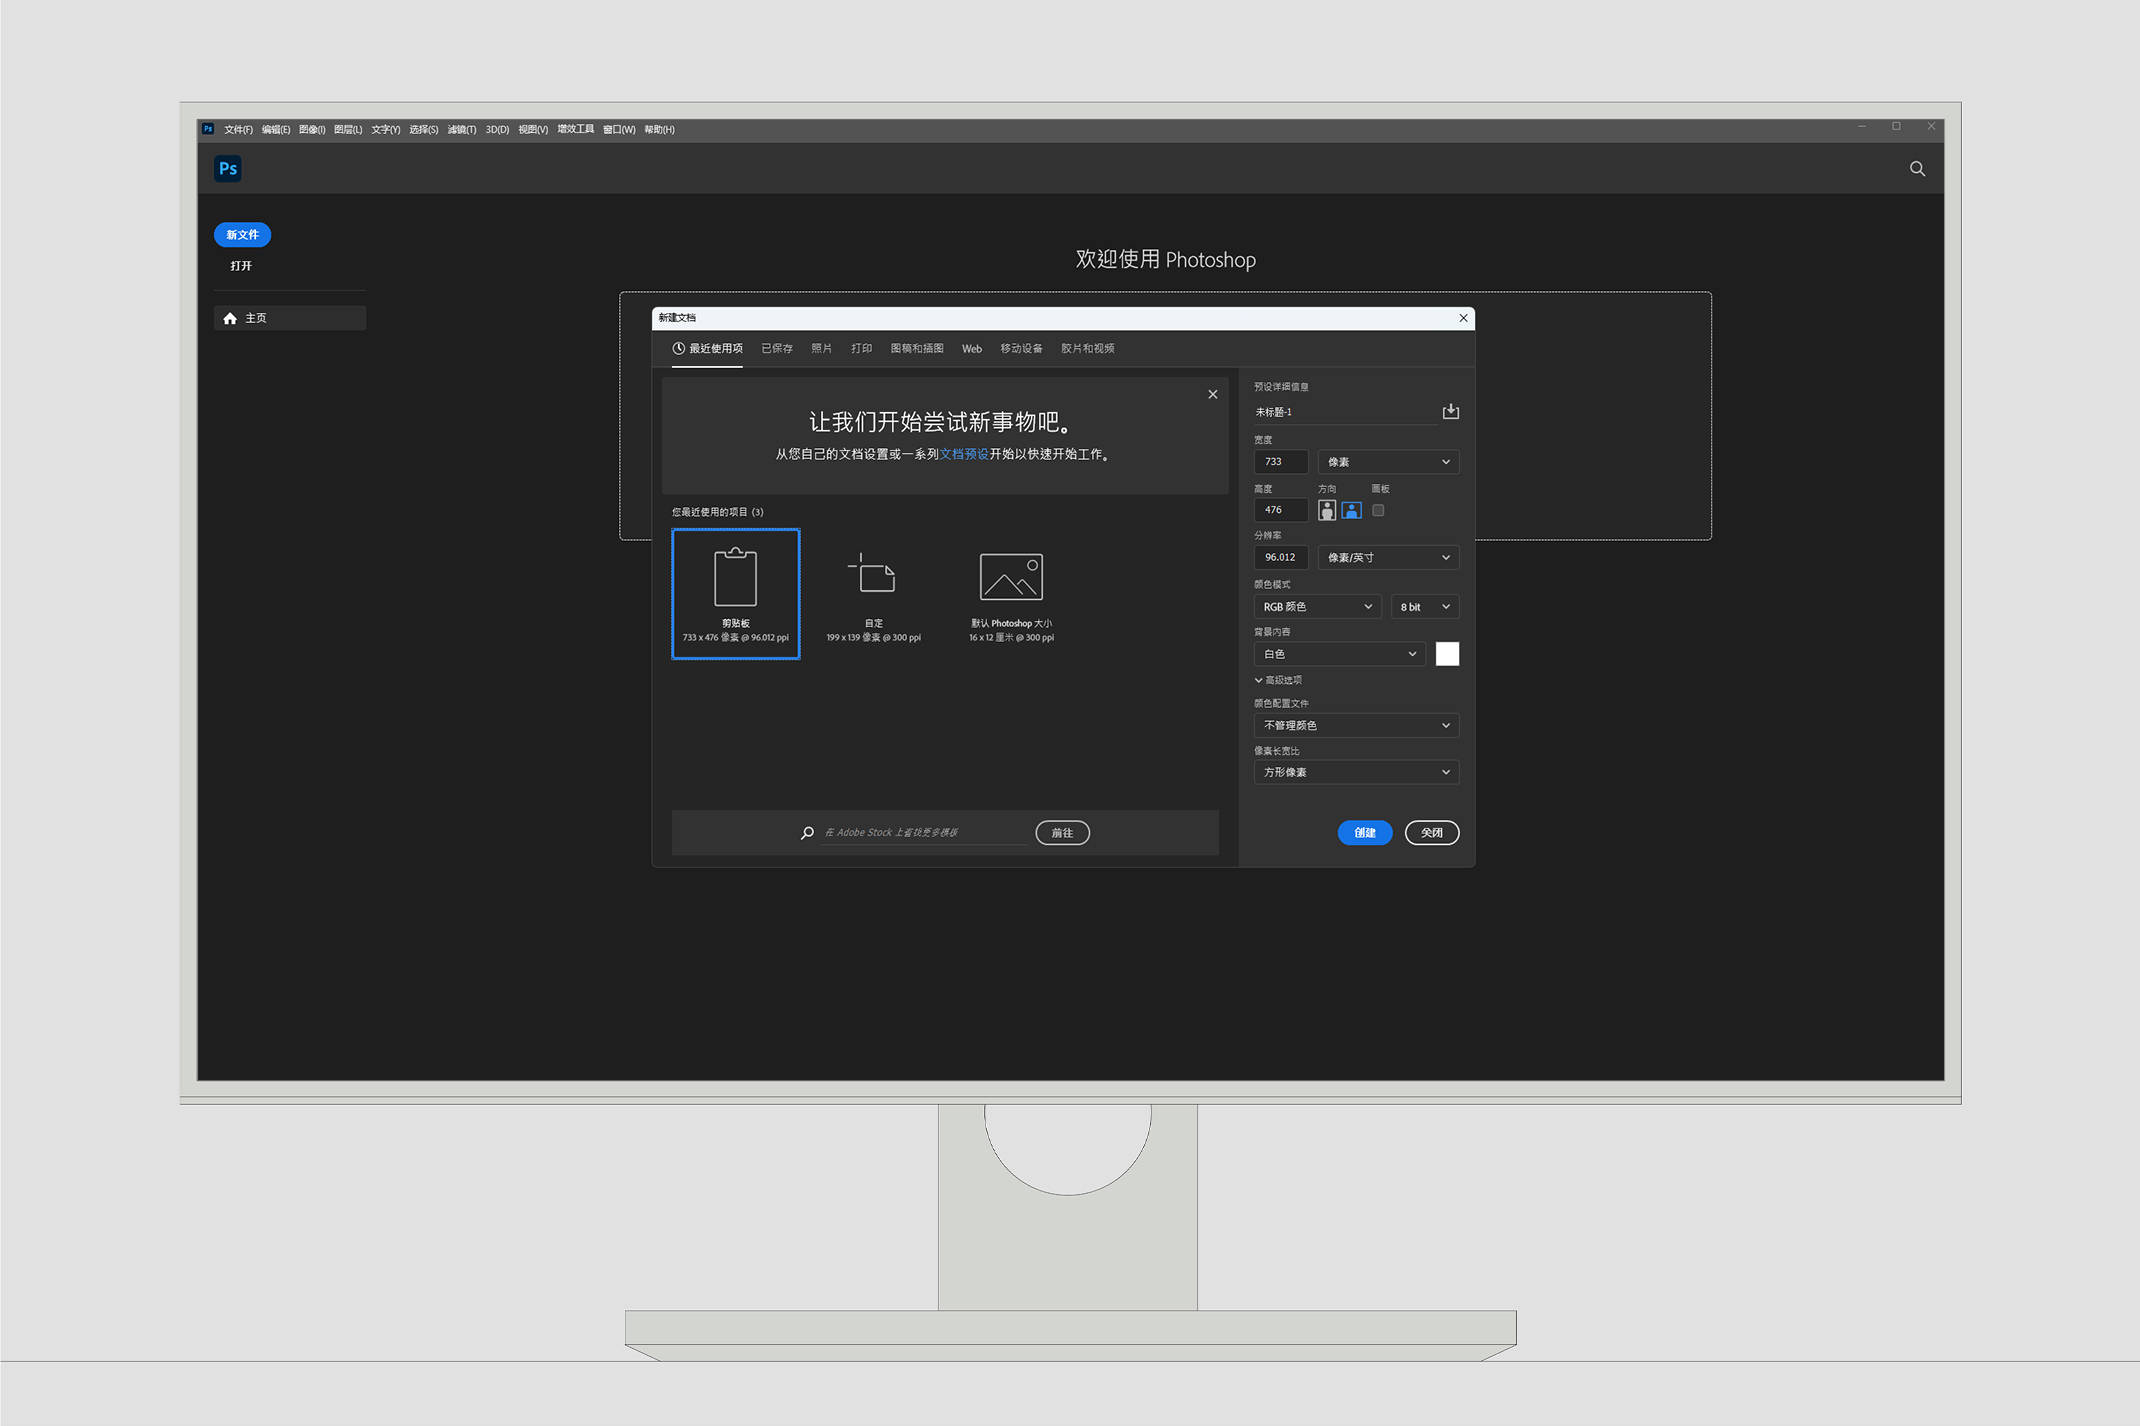Click the small Ps icon in title bar
Image resolution: width=2140 pixels, height=1426 pixels.
[x=208, y=129]
